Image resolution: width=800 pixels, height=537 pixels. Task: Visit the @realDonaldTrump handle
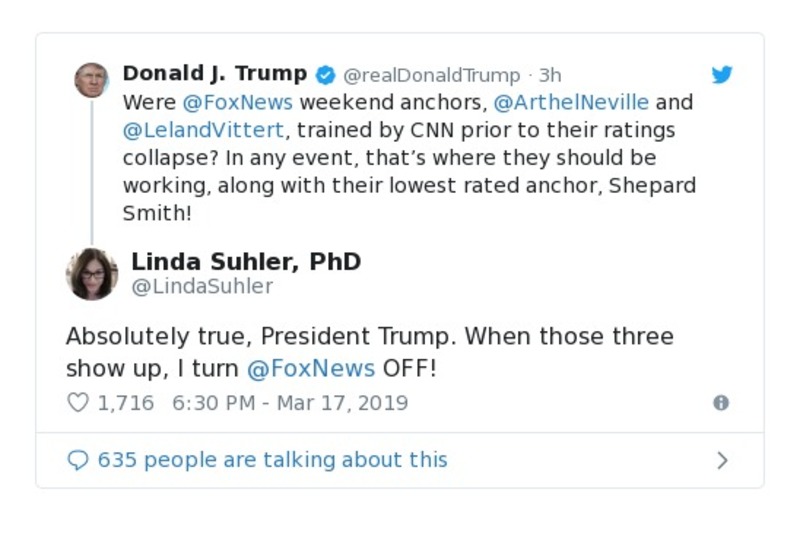click(x=432, y=75)
